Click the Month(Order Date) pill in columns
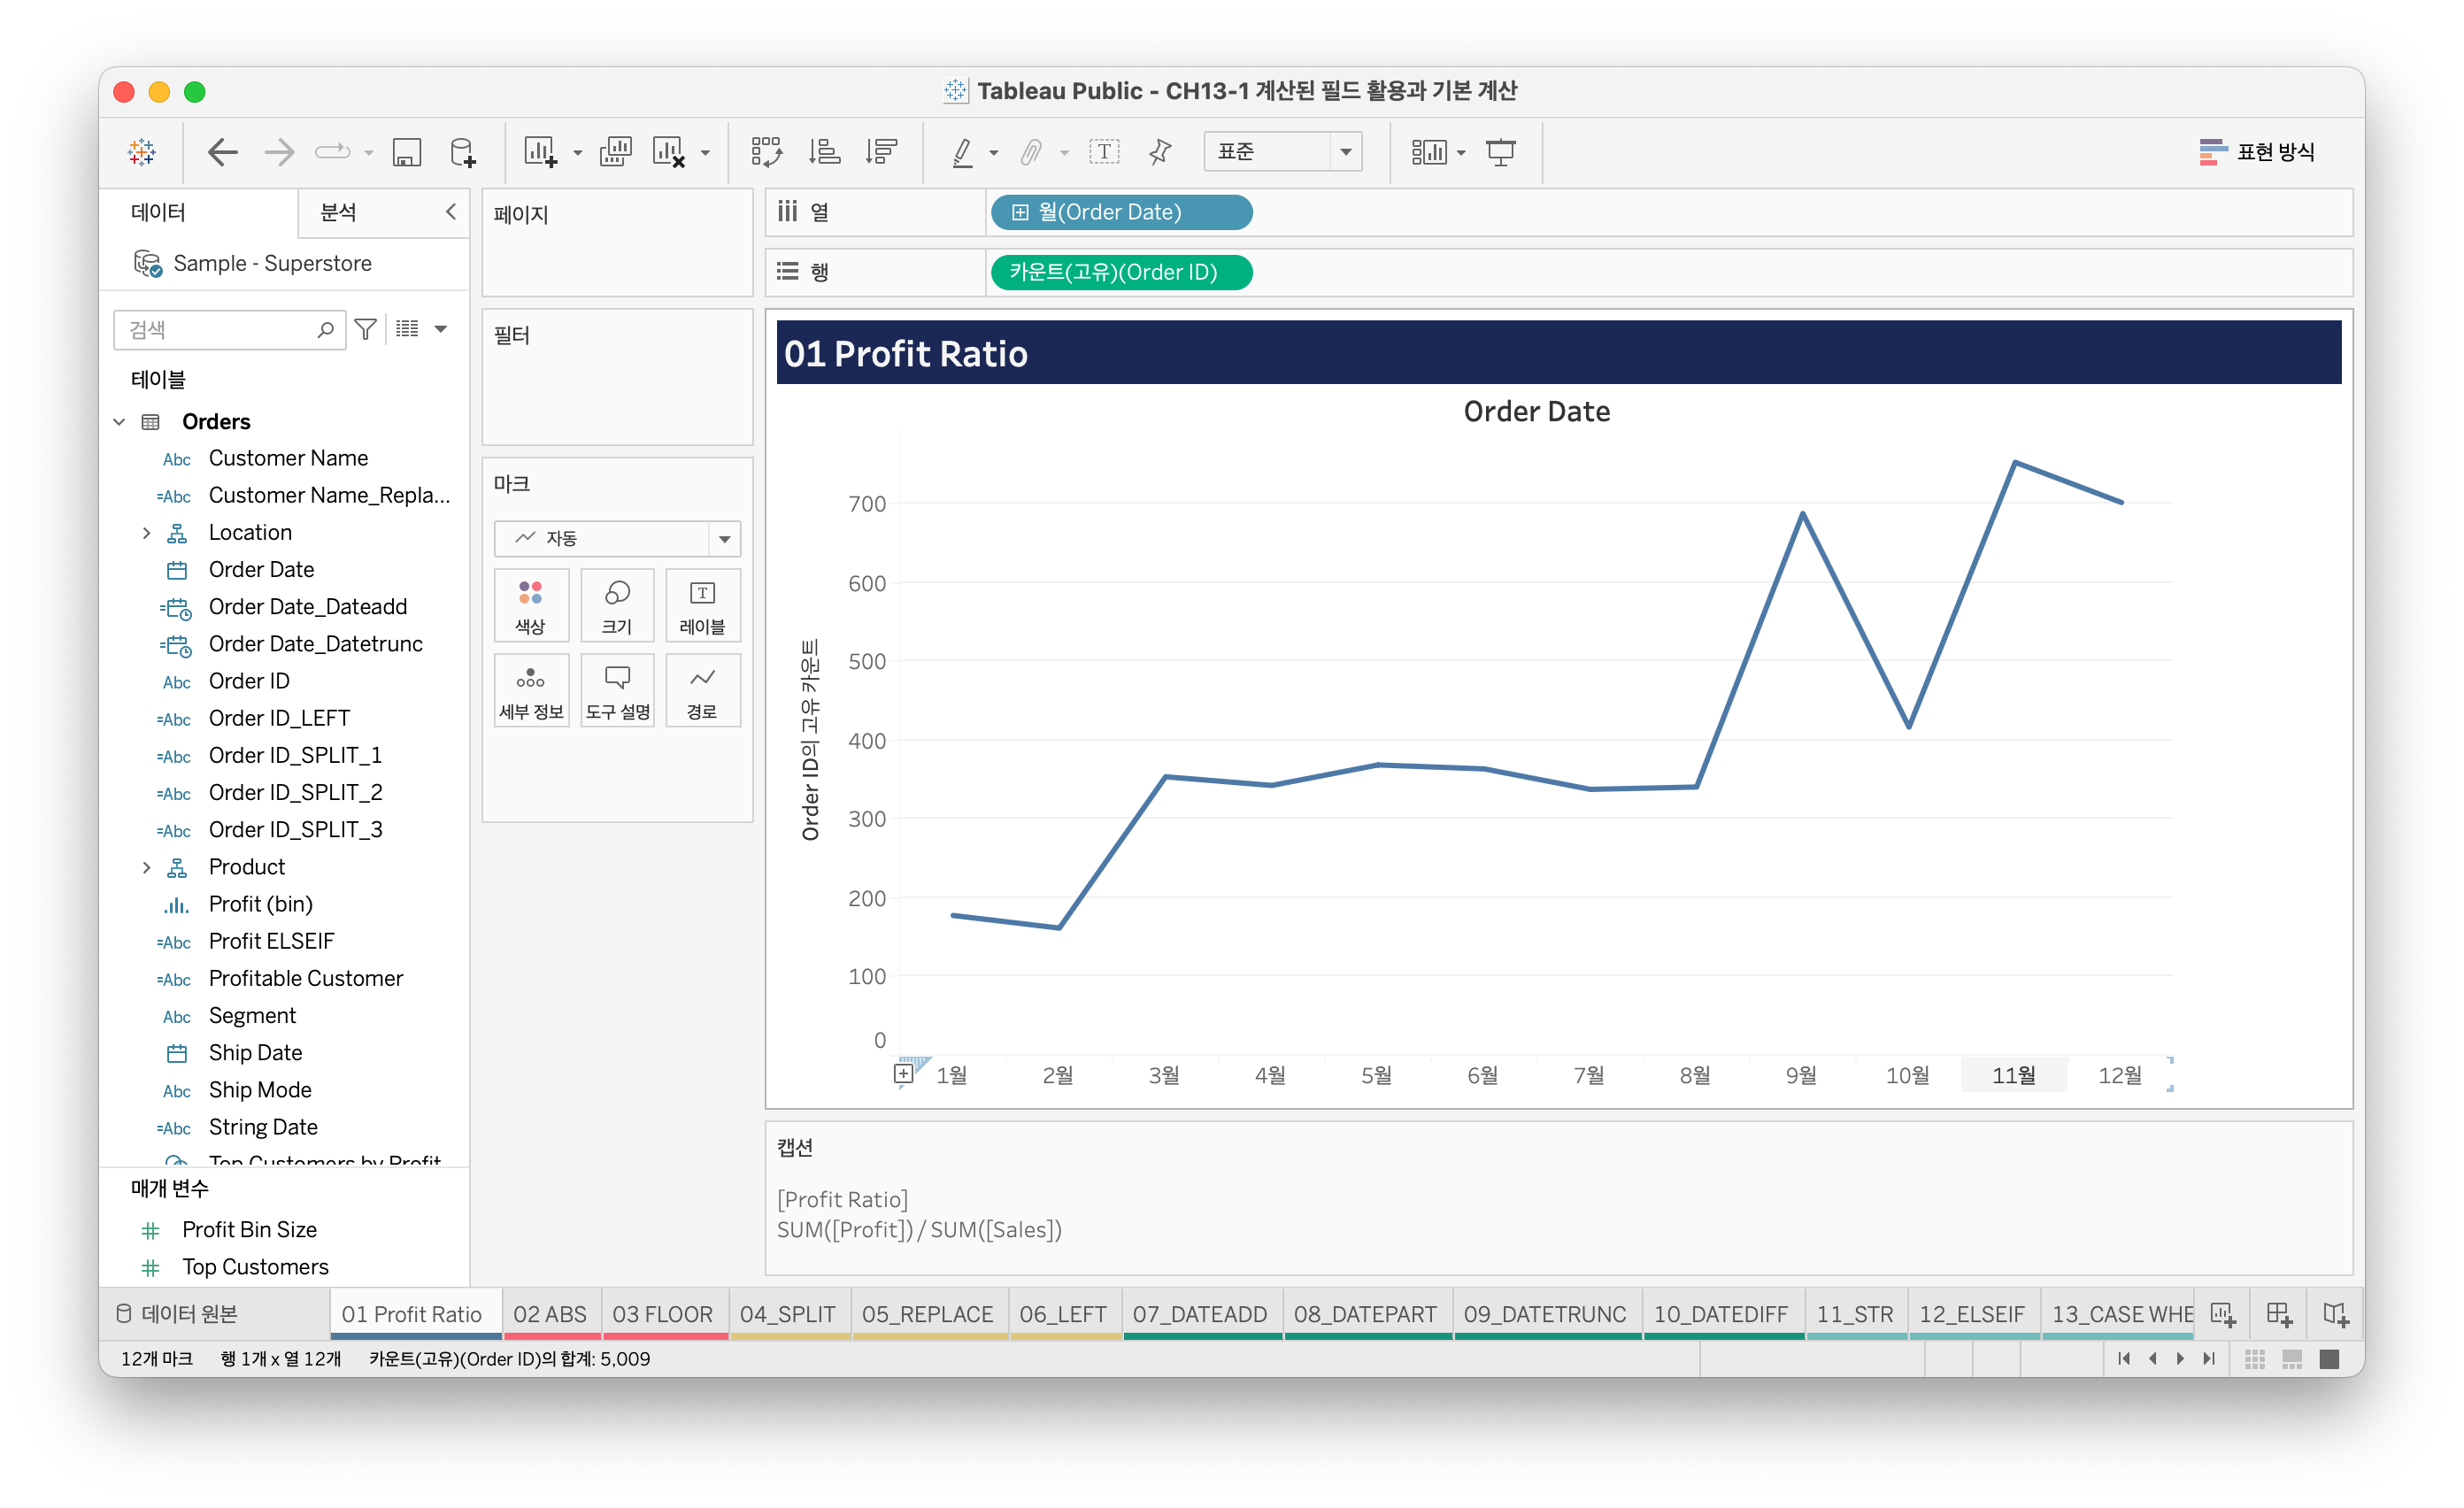 [x=1120, y=212]
